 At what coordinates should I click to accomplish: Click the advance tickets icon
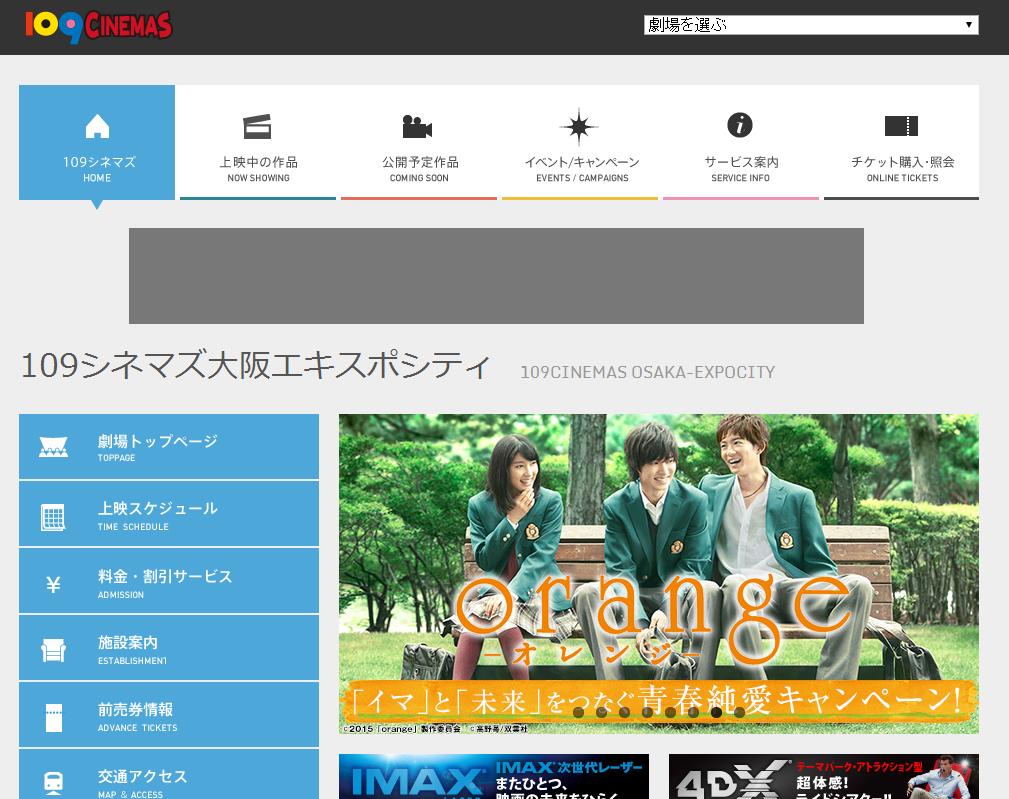click(x=54, y=718)
